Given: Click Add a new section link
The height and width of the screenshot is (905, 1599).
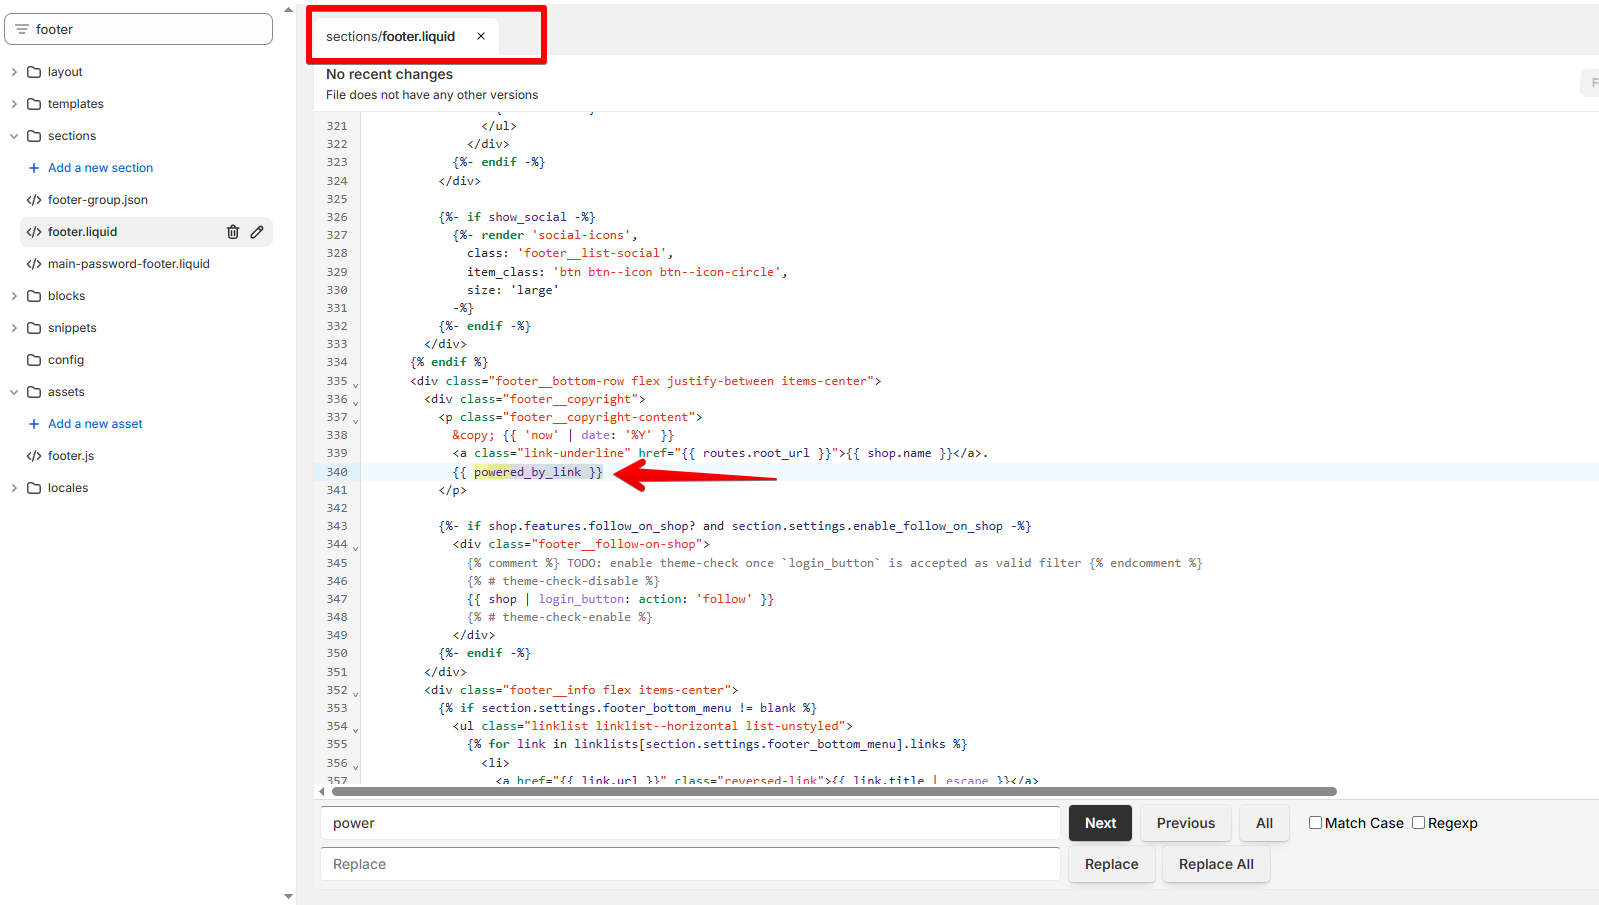Looking at the screenshot, I should click(x=101, y=168).
